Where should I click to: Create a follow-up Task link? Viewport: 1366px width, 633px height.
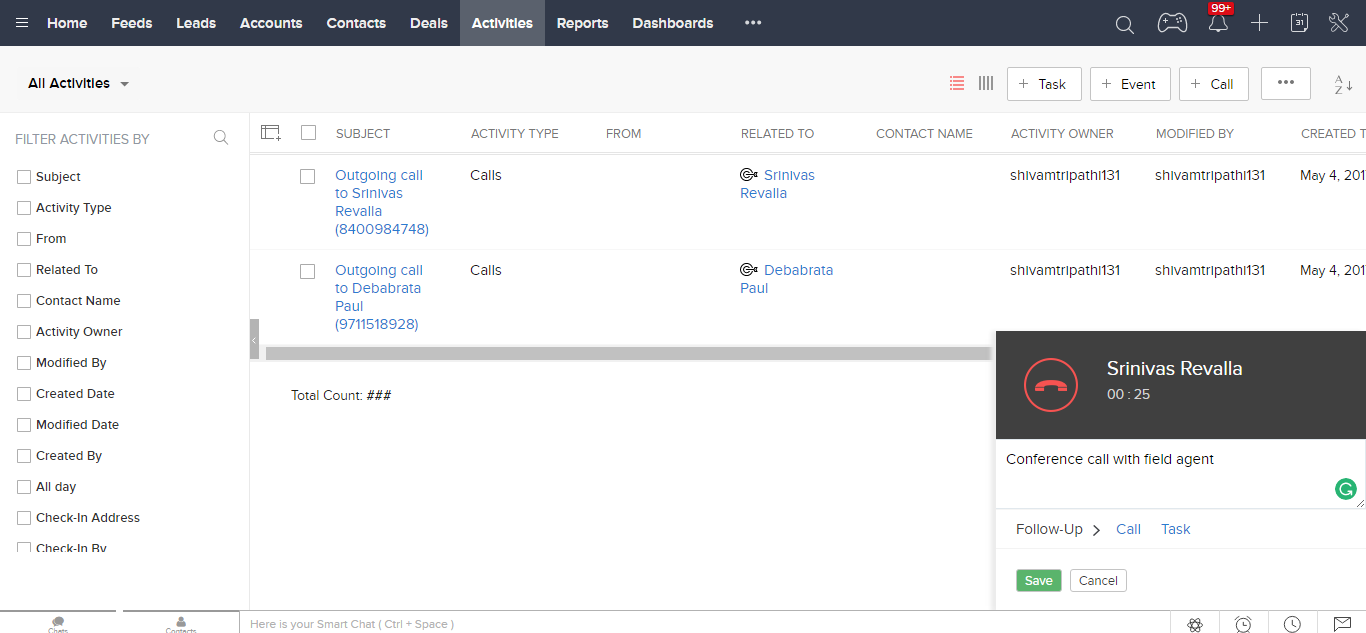click(1176, 529)
